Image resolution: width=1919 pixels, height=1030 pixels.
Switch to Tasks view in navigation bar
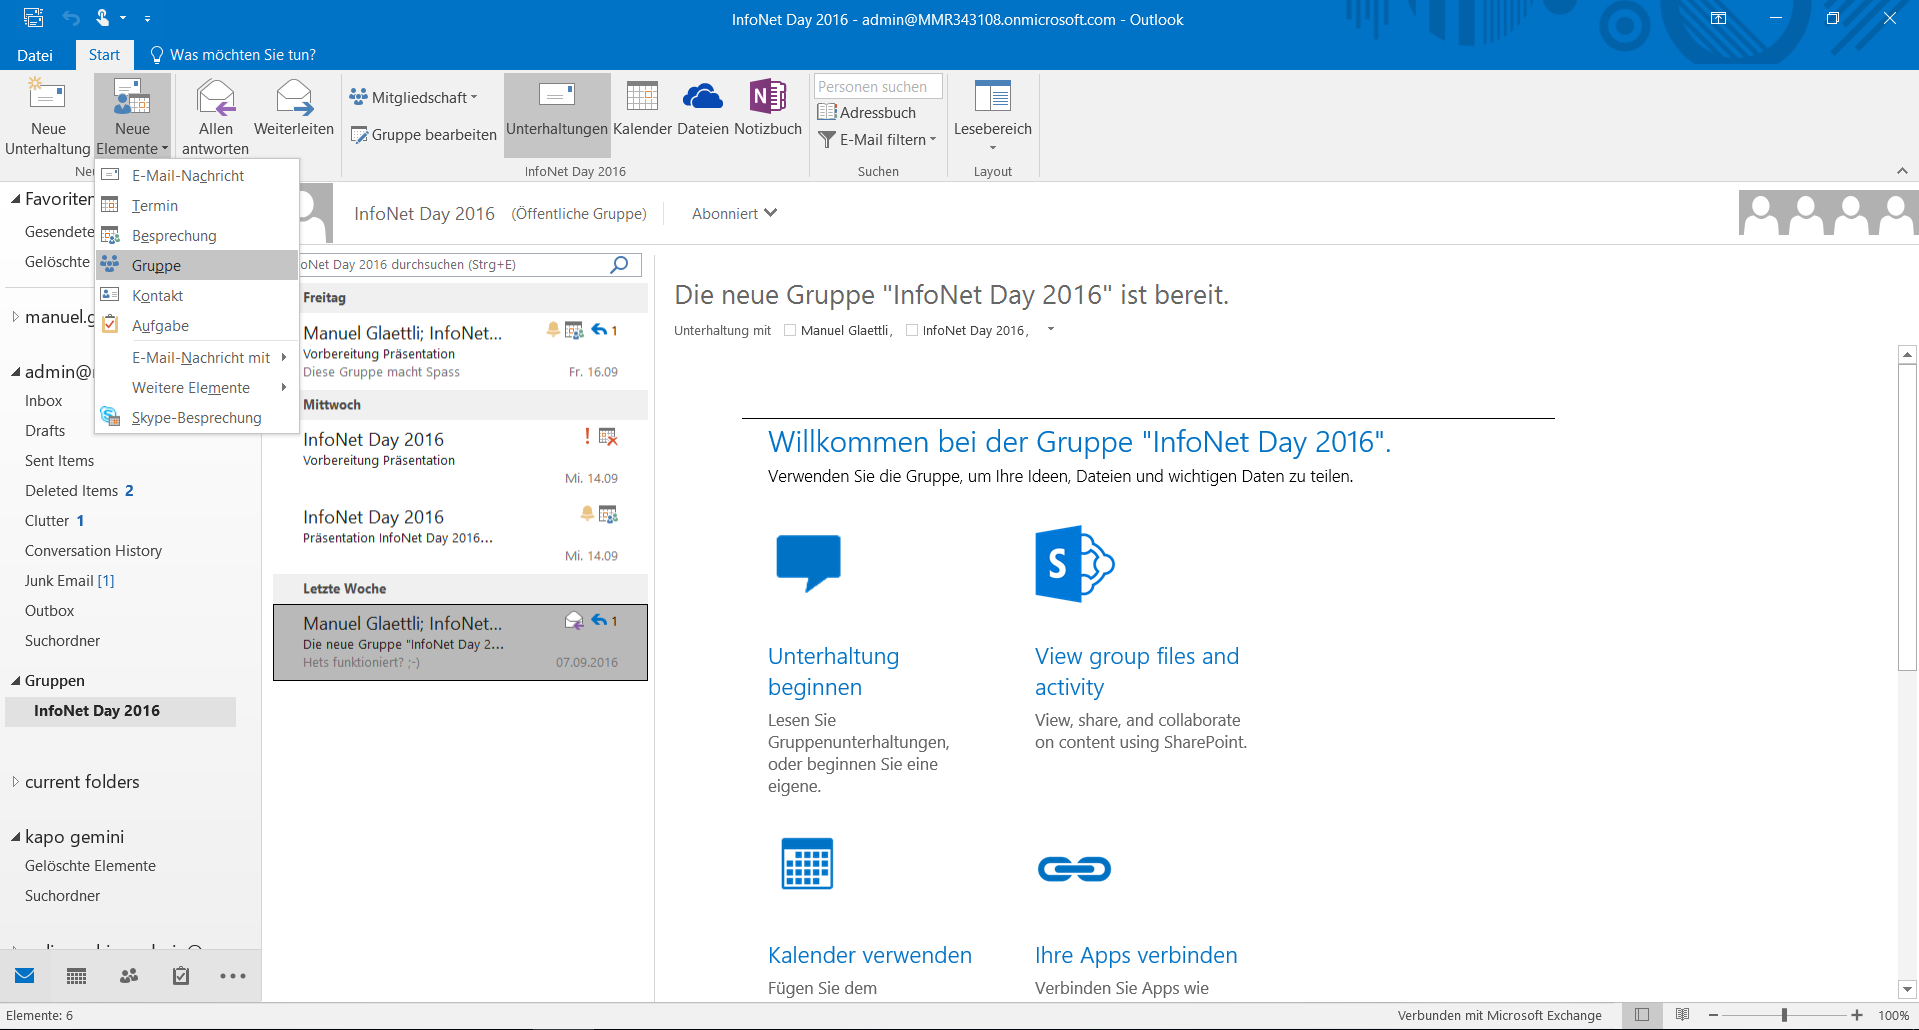point(181,976)
